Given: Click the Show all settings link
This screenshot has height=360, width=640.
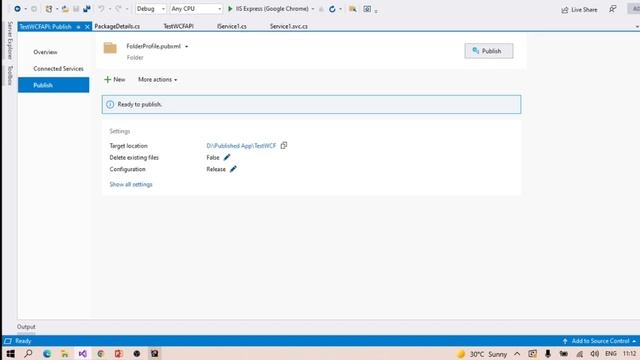Looking at the screenshot, I should click(131, 184).
